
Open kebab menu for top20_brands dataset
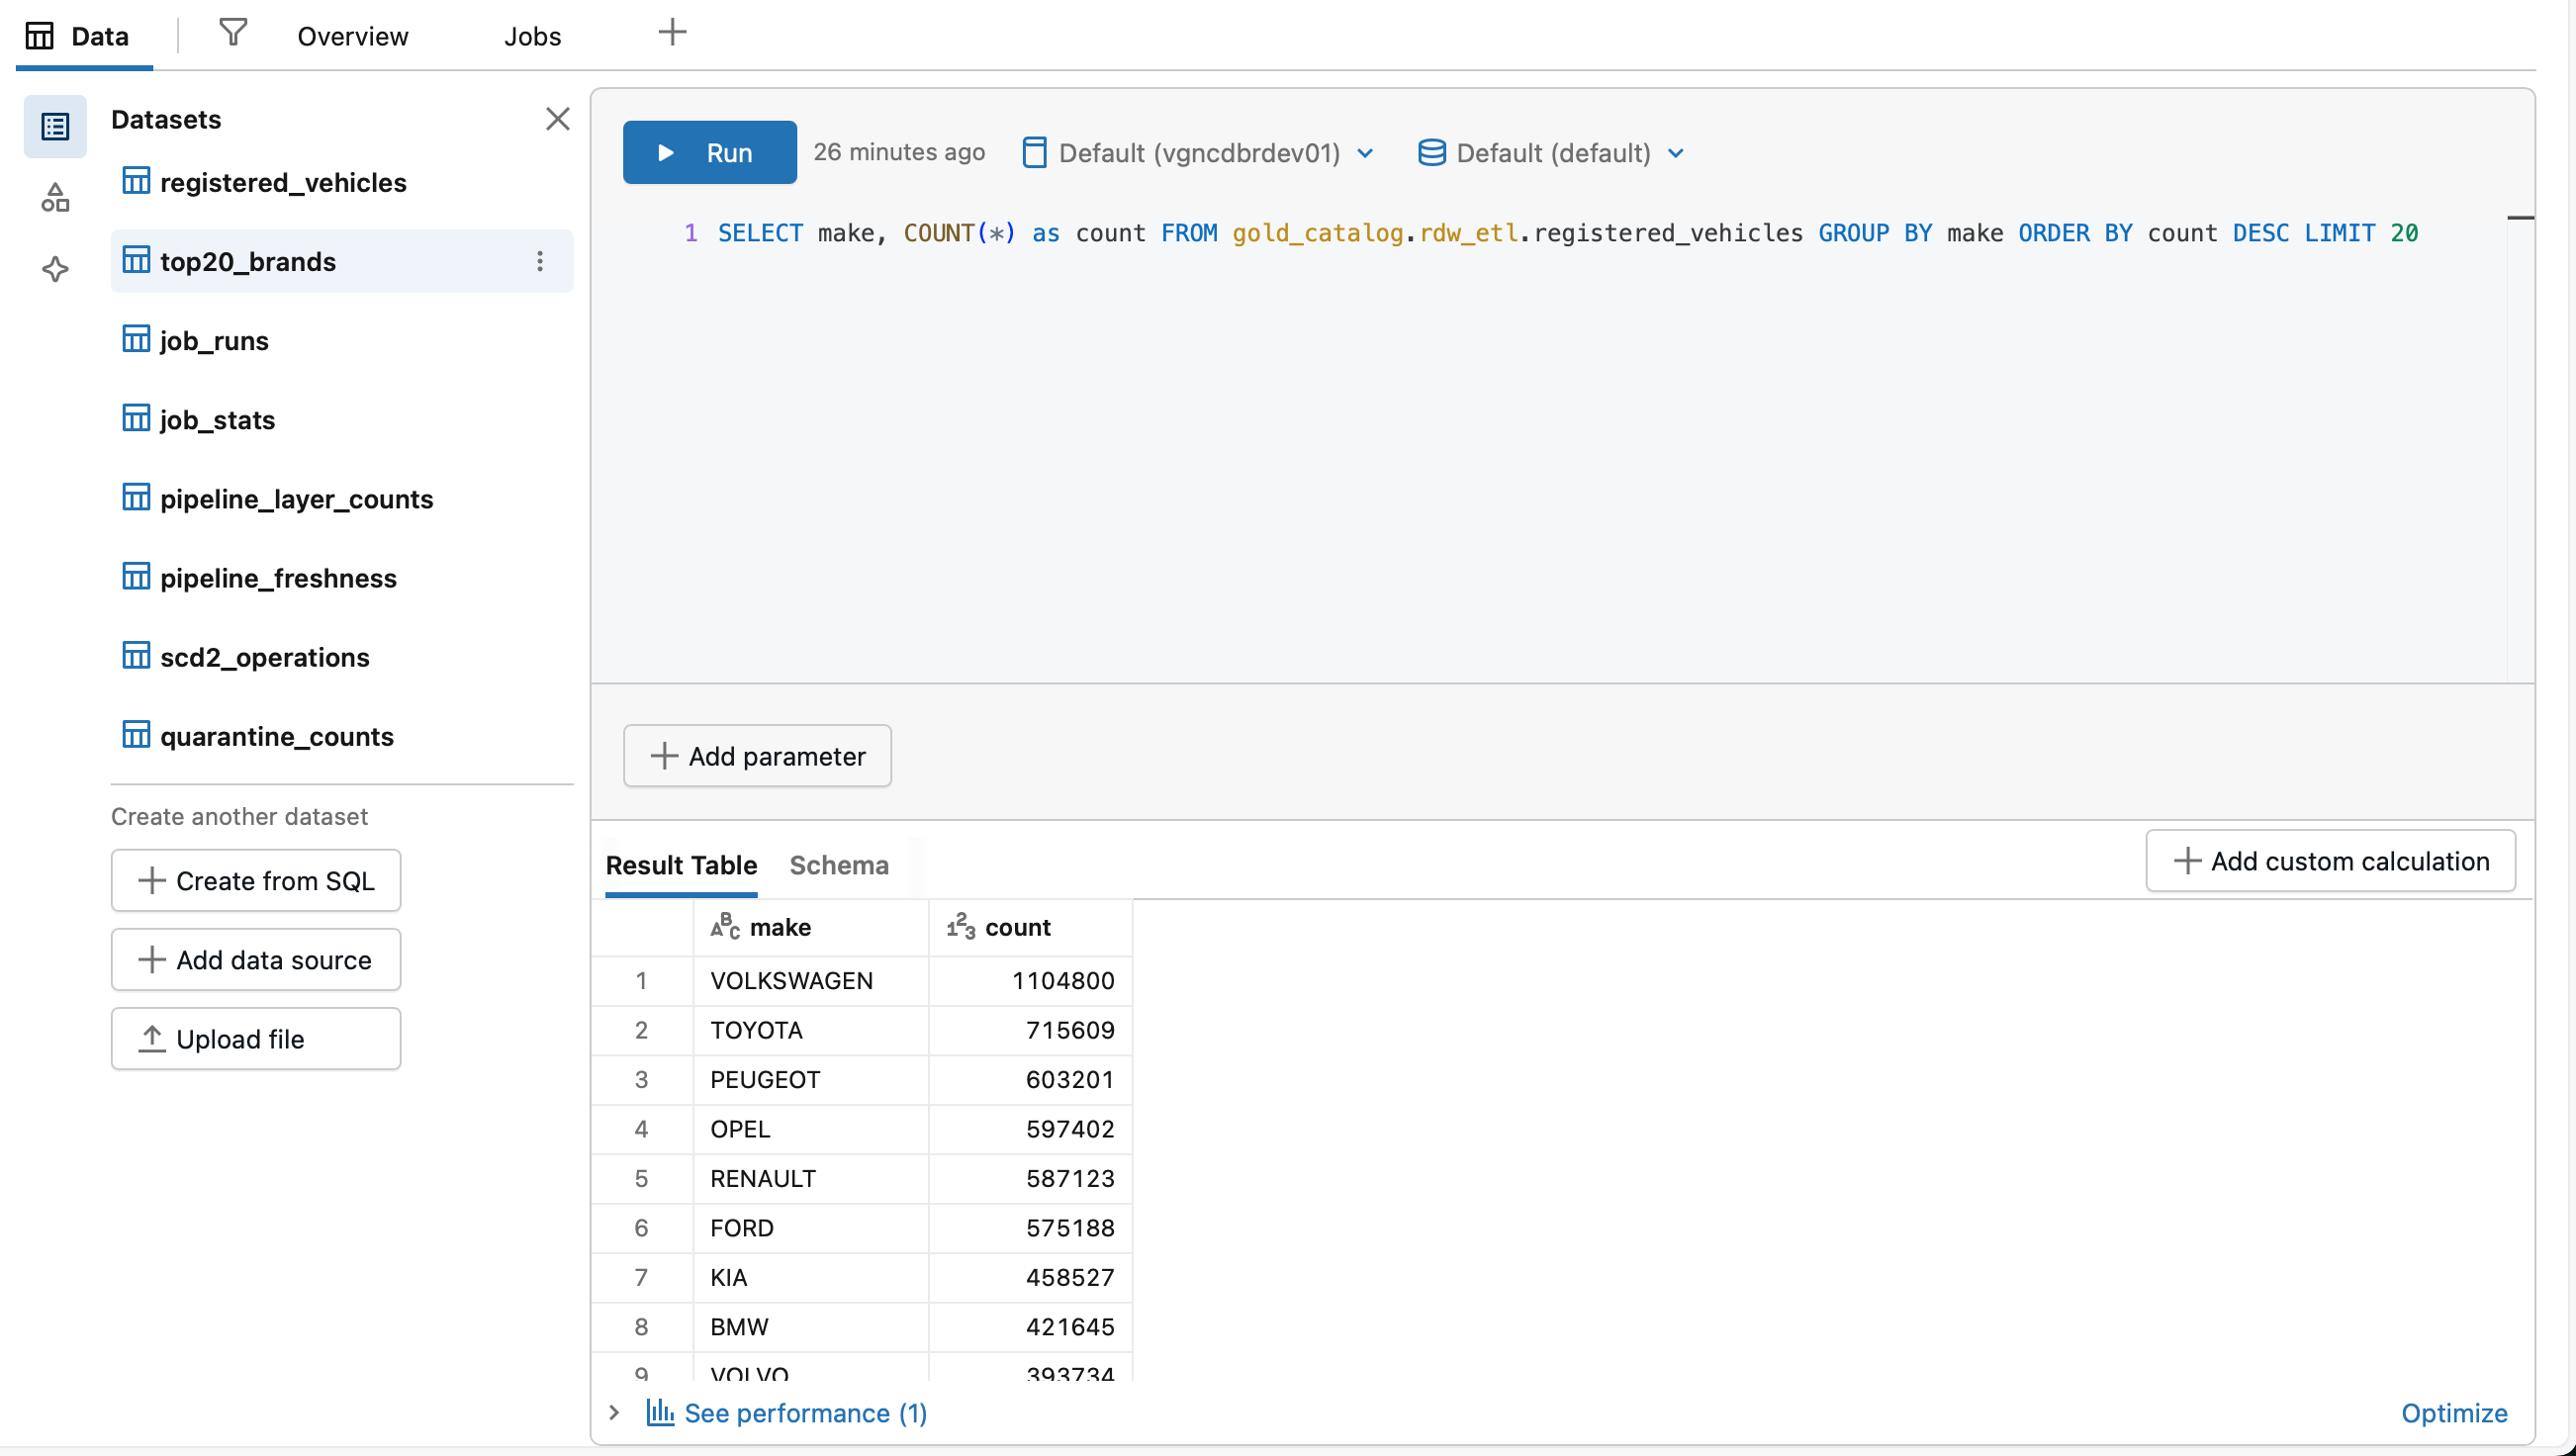540,262
